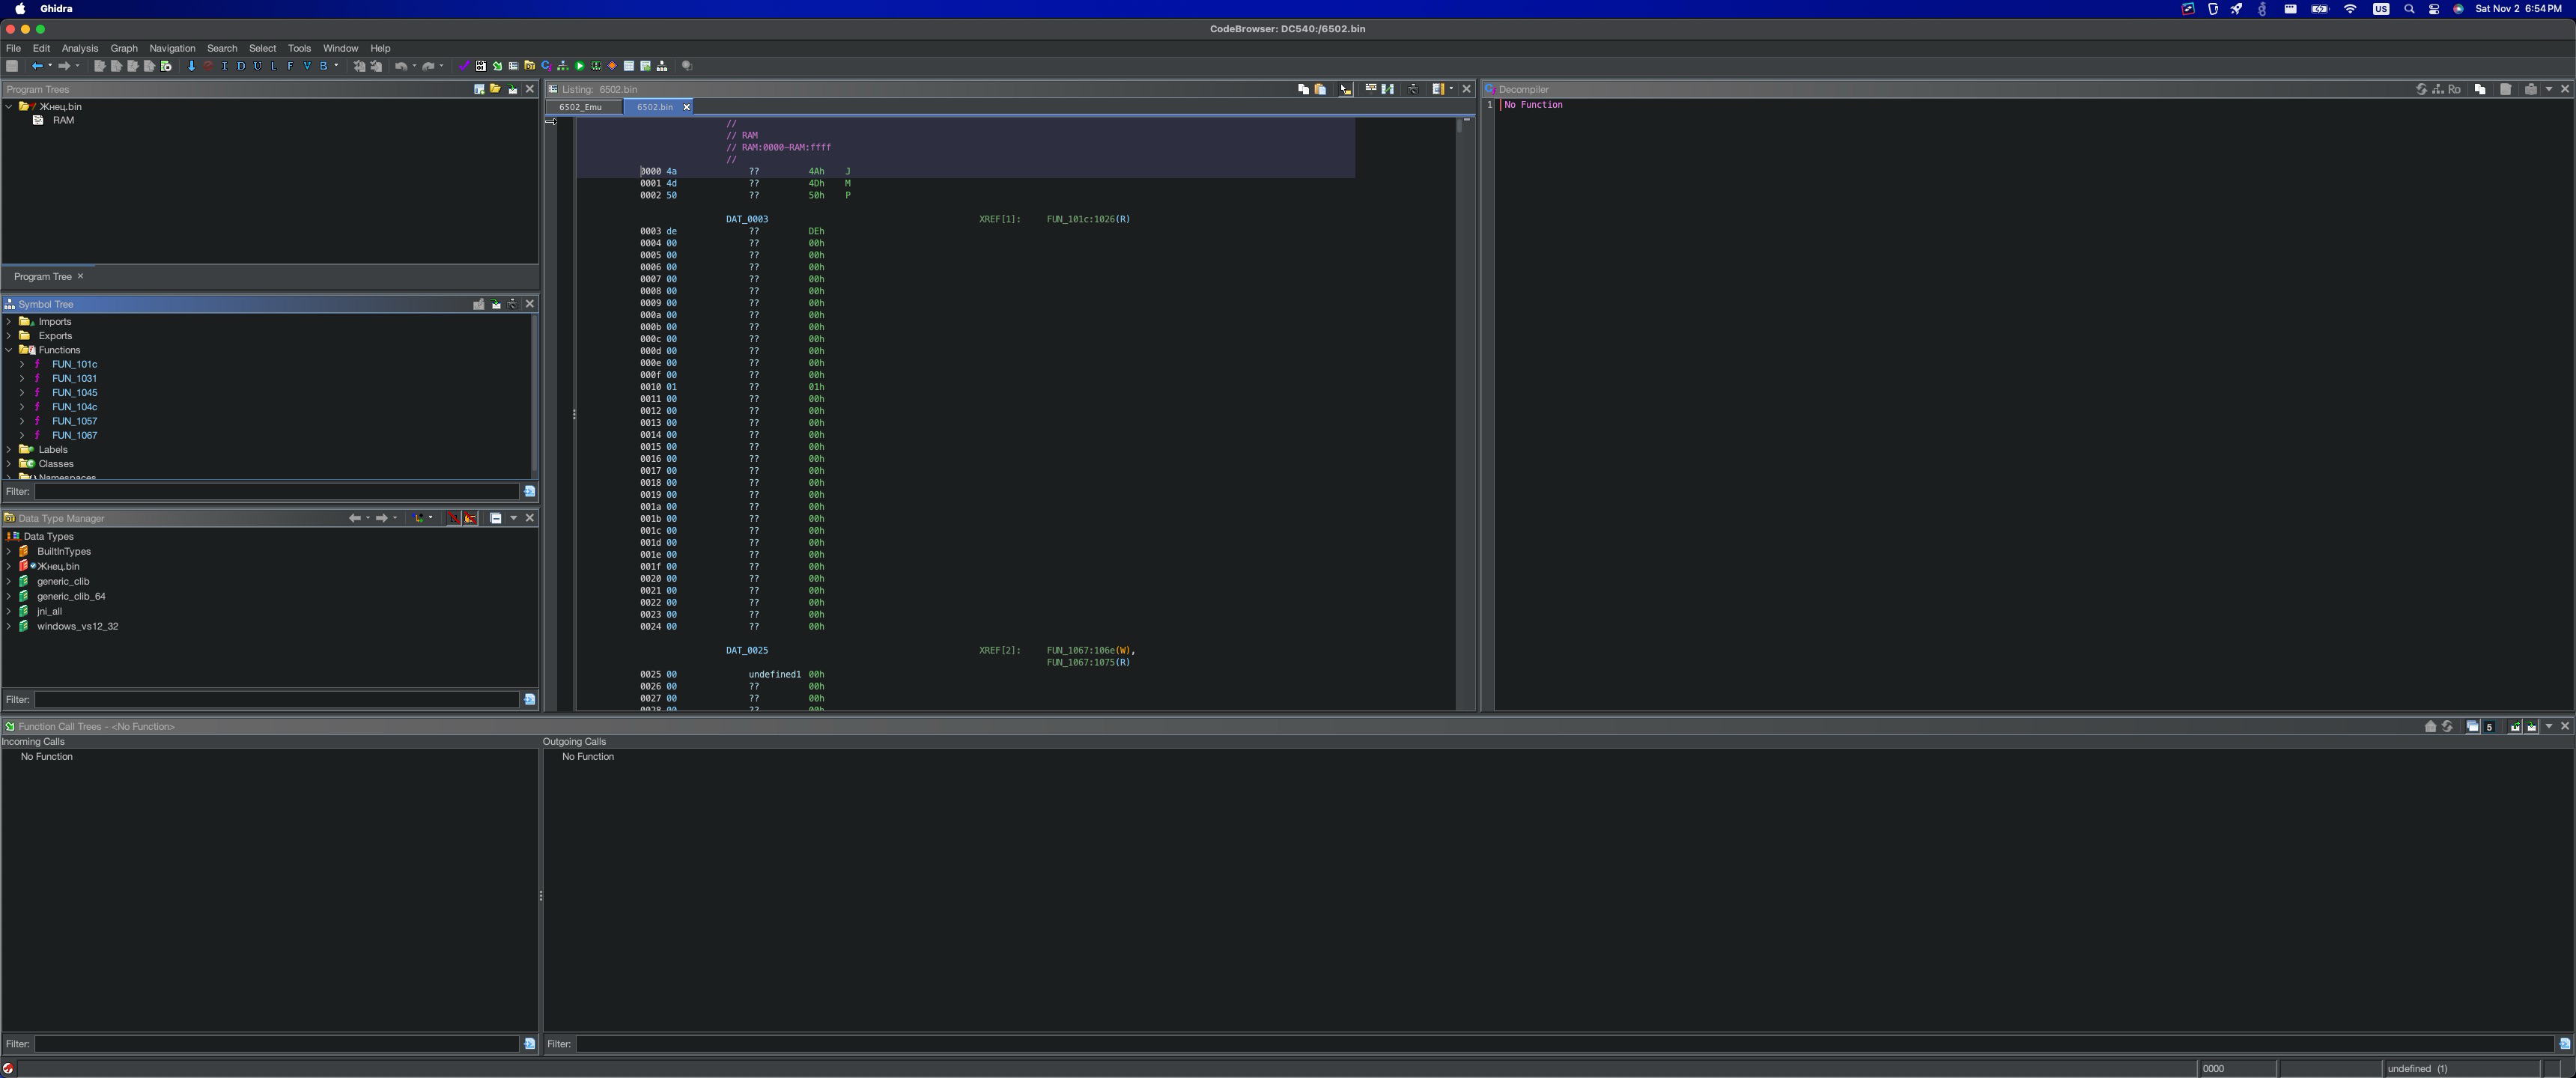Click the save program icon in the toolbar
This screenshot has height=1078, width=2576.
(11, 66)
